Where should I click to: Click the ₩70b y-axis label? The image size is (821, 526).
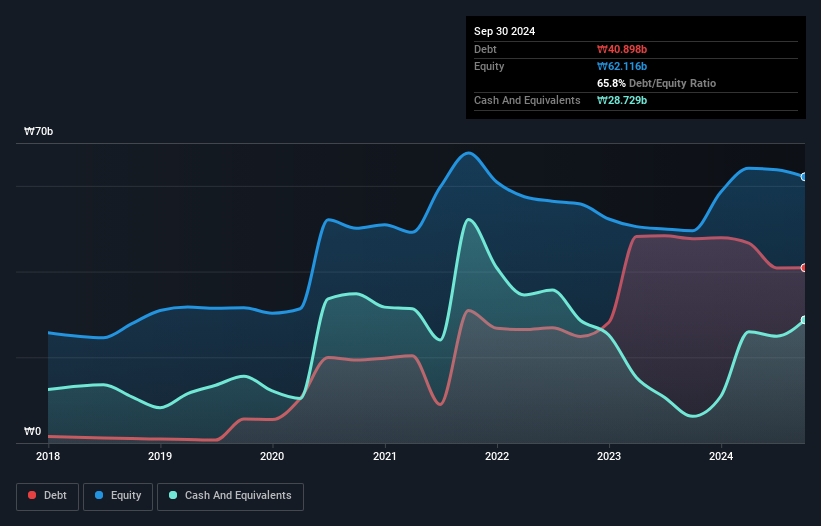coord(38,131)
